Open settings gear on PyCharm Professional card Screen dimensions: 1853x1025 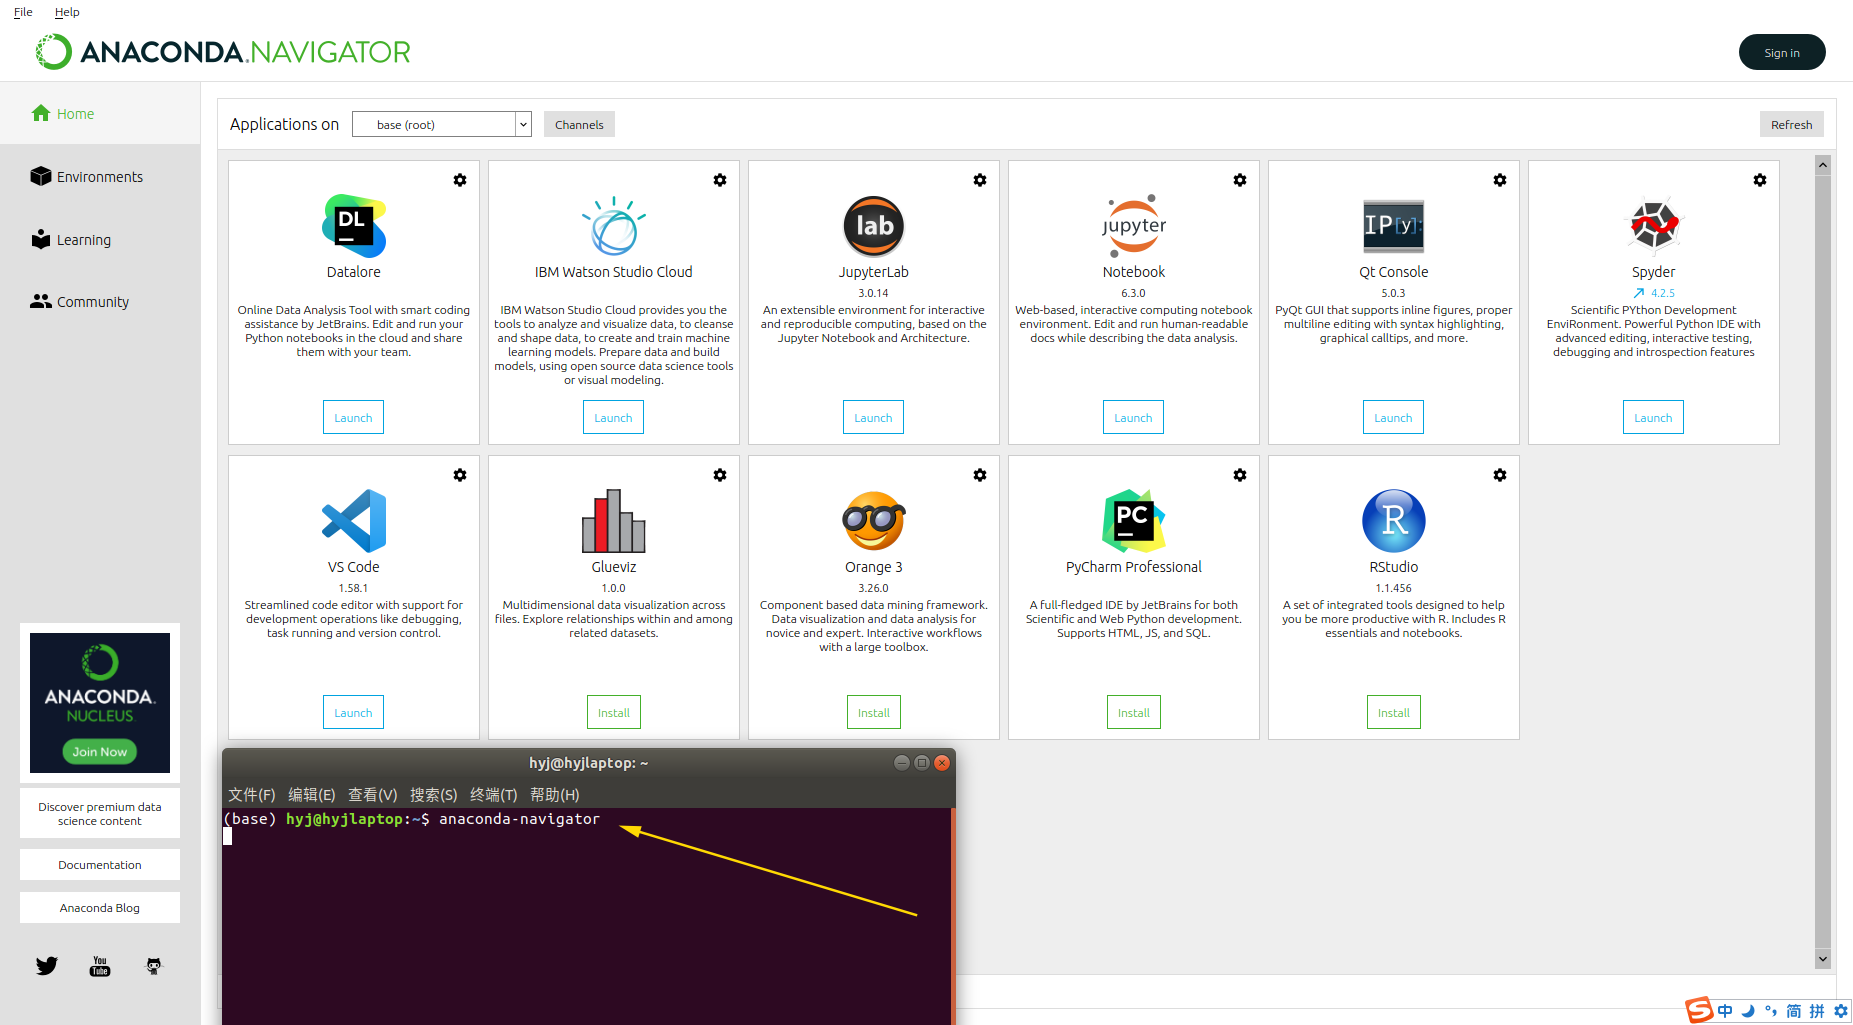coord(1240,475)
